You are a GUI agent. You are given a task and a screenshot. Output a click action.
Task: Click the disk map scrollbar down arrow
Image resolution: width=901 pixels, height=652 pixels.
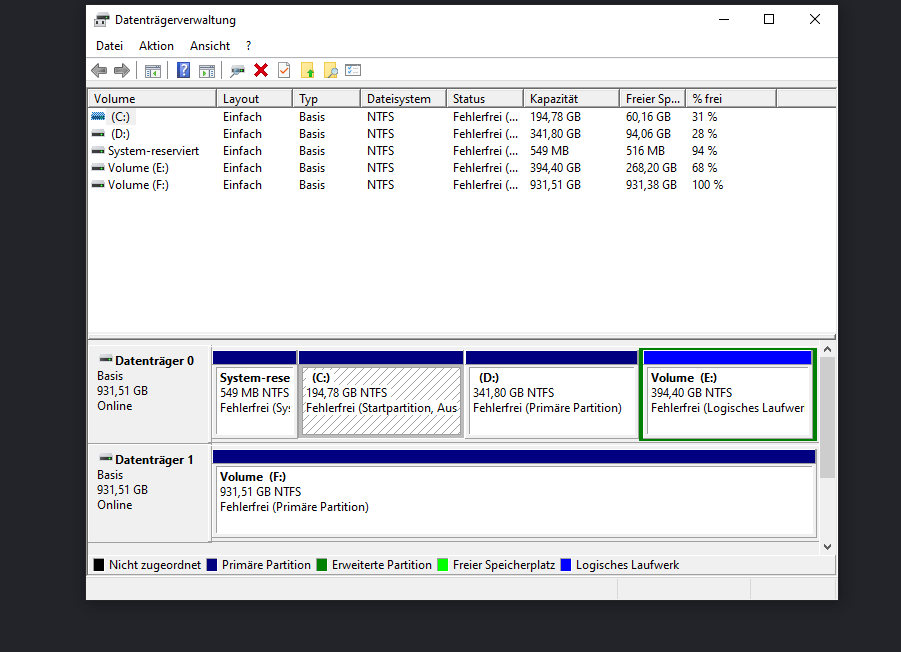827,547
